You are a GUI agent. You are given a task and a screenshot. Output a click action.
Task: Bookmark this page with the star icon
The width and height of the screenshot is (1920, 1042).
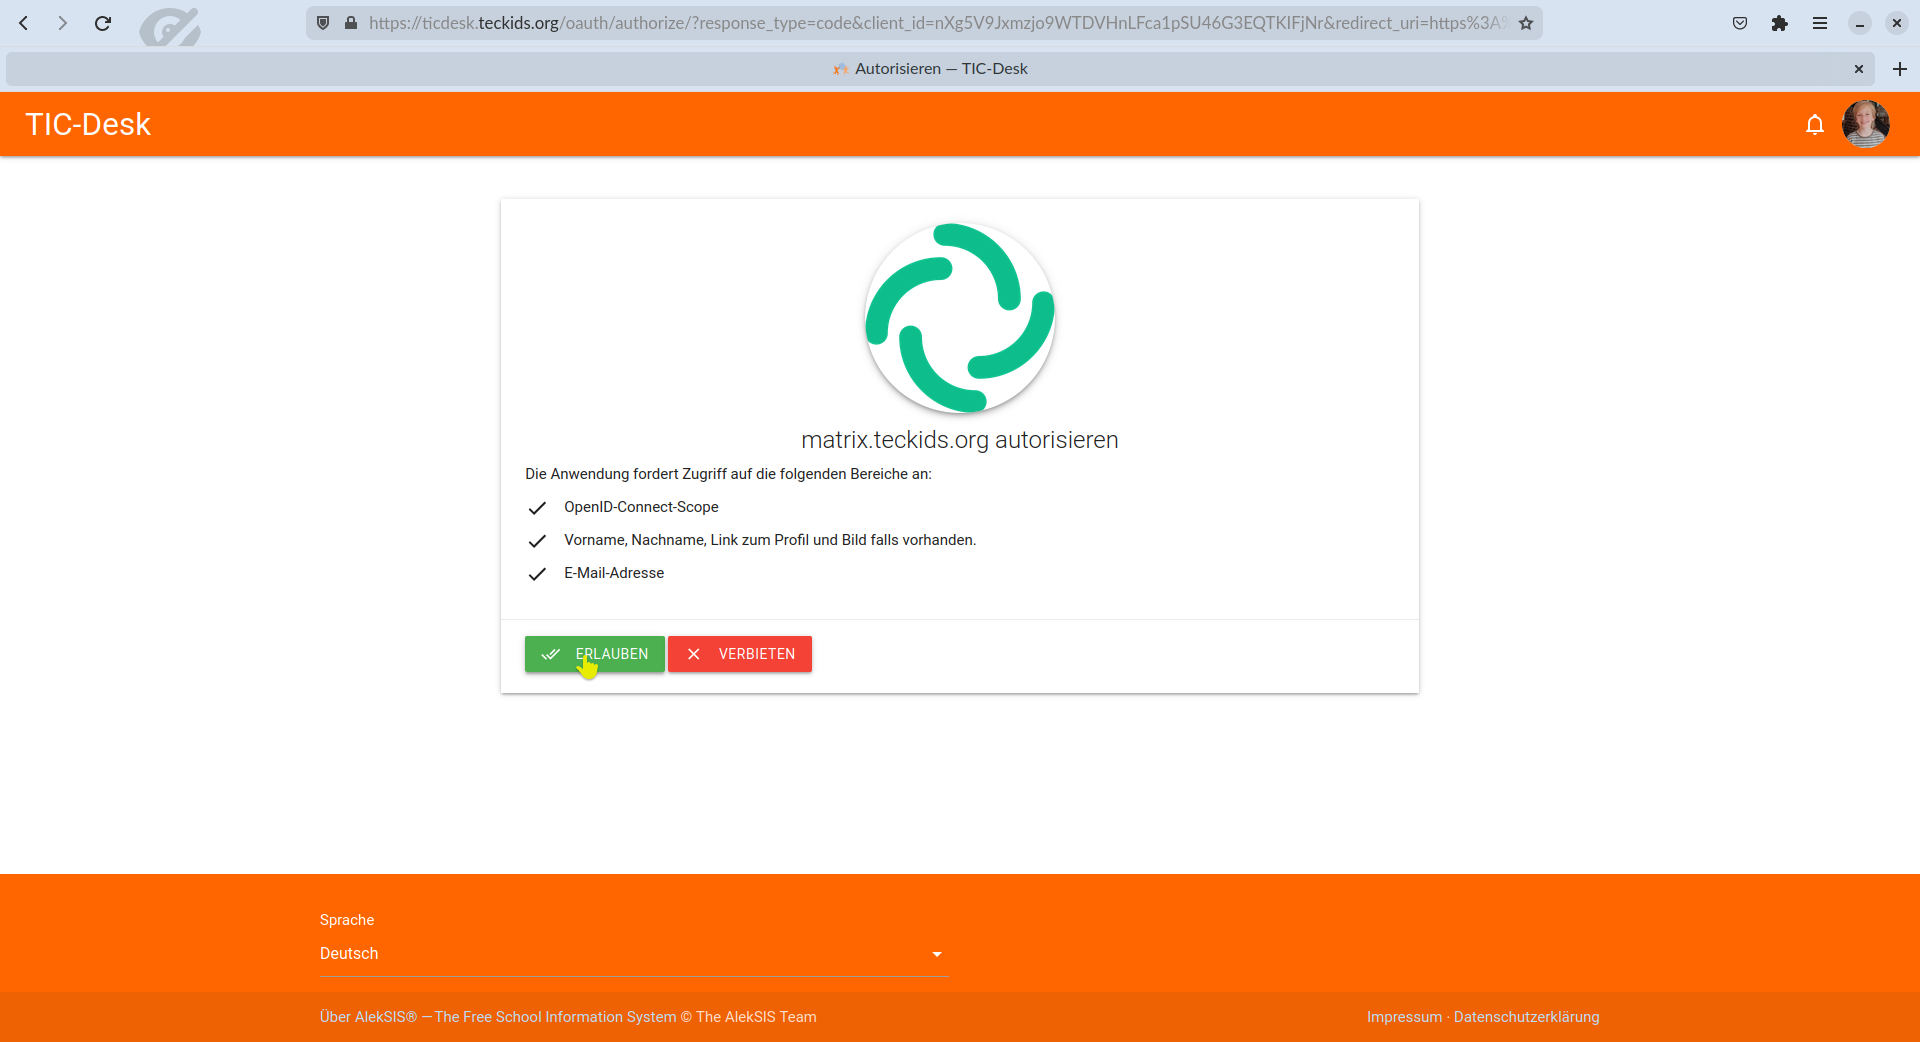[1526, 23]
